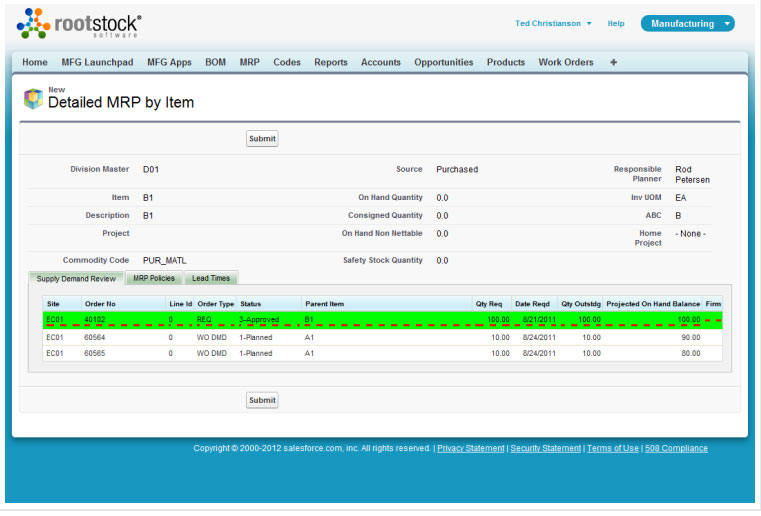Click the top Submit button
The image size is (761, 516).
[x=262, y=138]
